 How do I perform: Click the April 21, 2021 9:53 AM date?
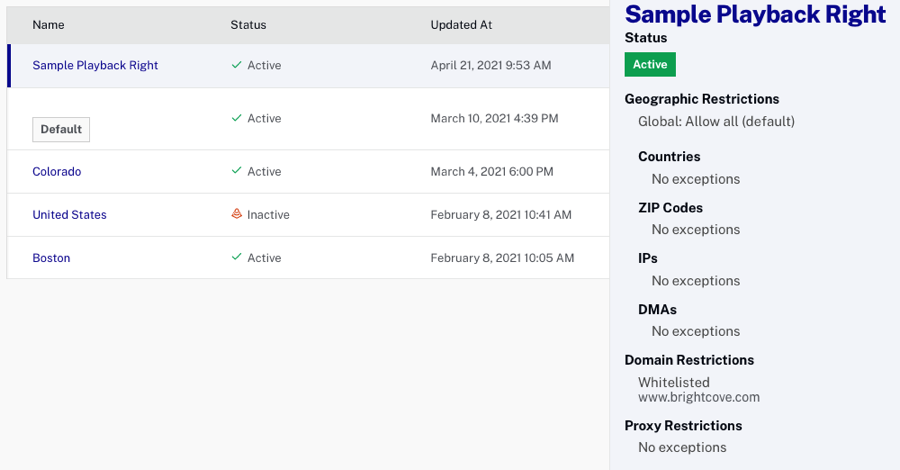(x=490, y=65)
